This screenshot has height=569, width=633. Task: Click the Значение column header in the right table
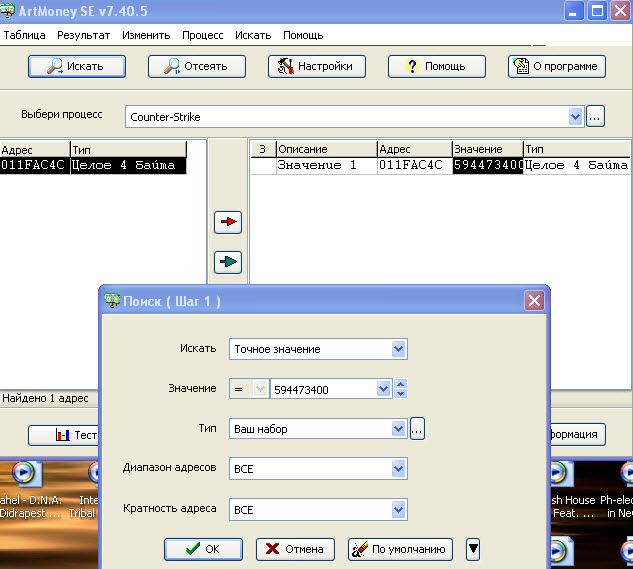[488, 149]
